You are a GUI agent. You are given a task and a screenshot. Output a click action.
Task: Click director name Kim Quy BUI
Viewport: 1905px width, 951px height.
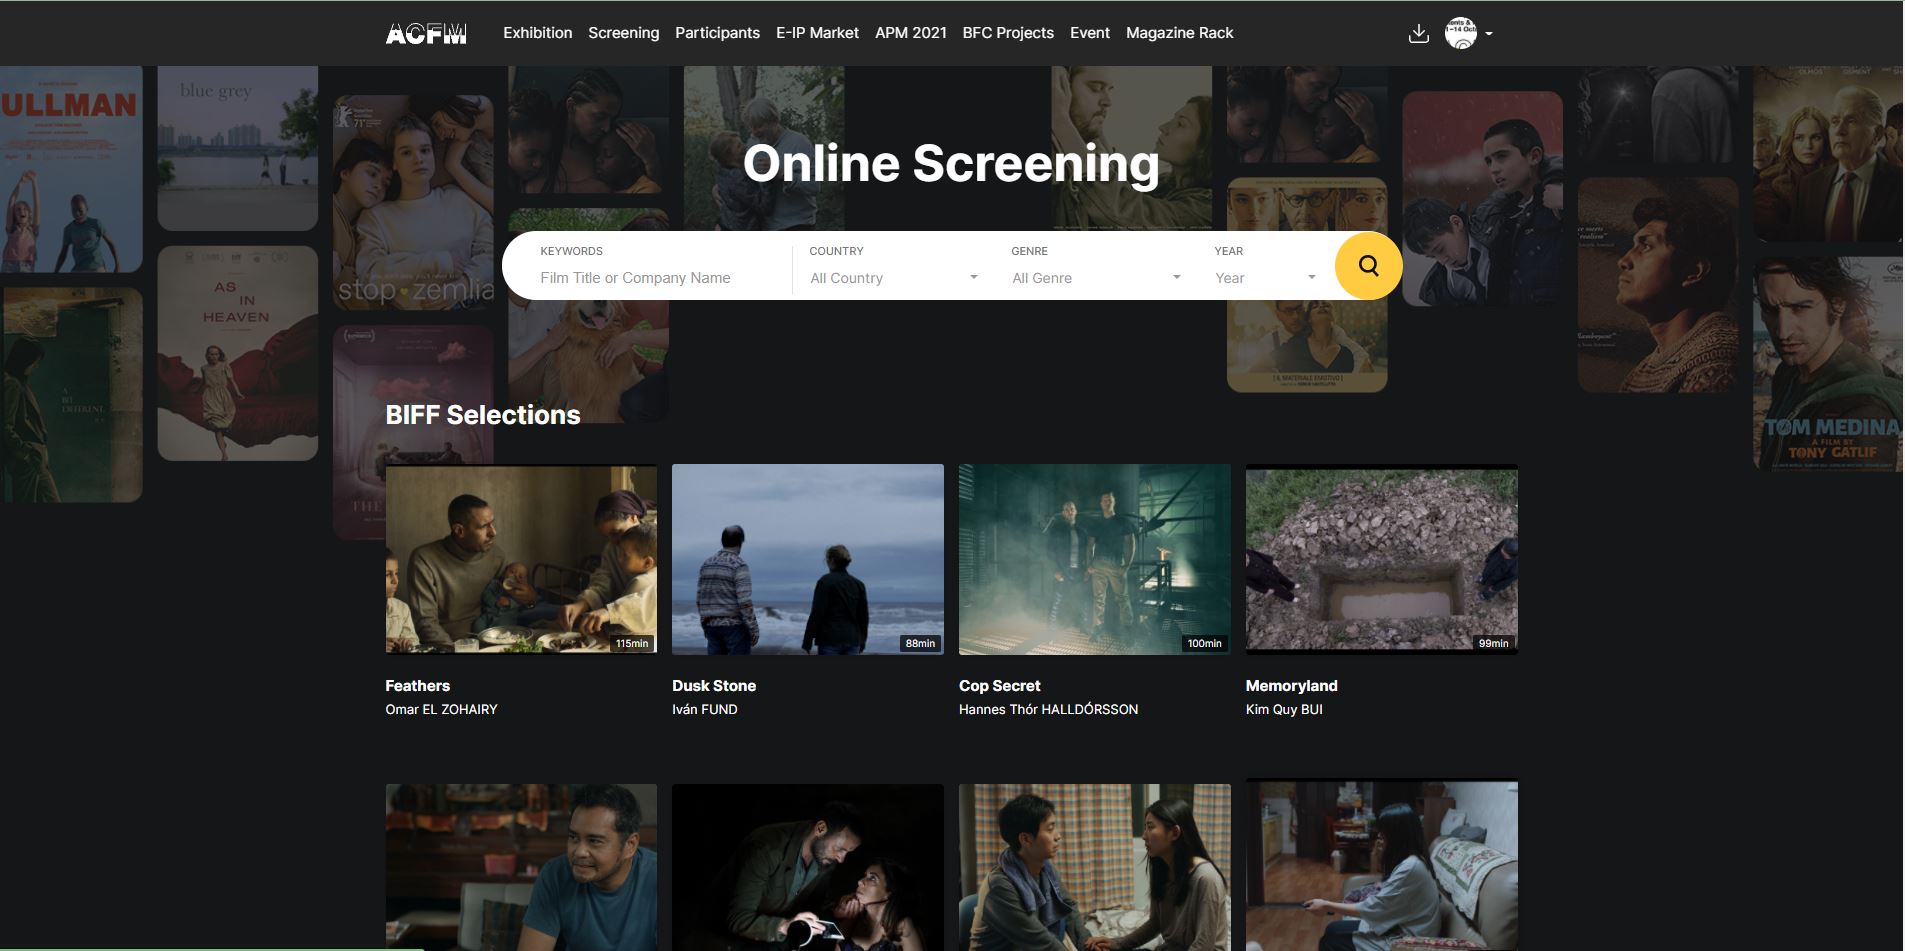[1284, 709]
